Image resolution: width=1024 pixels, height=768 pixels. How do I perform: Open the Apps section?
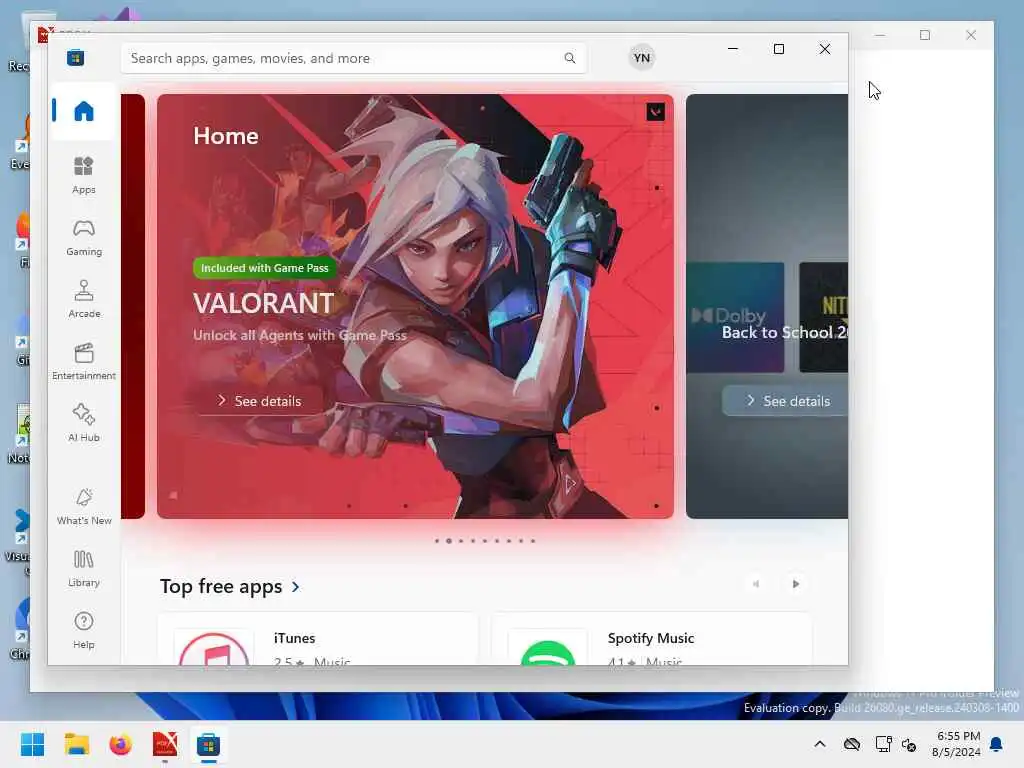pos(84,175)
